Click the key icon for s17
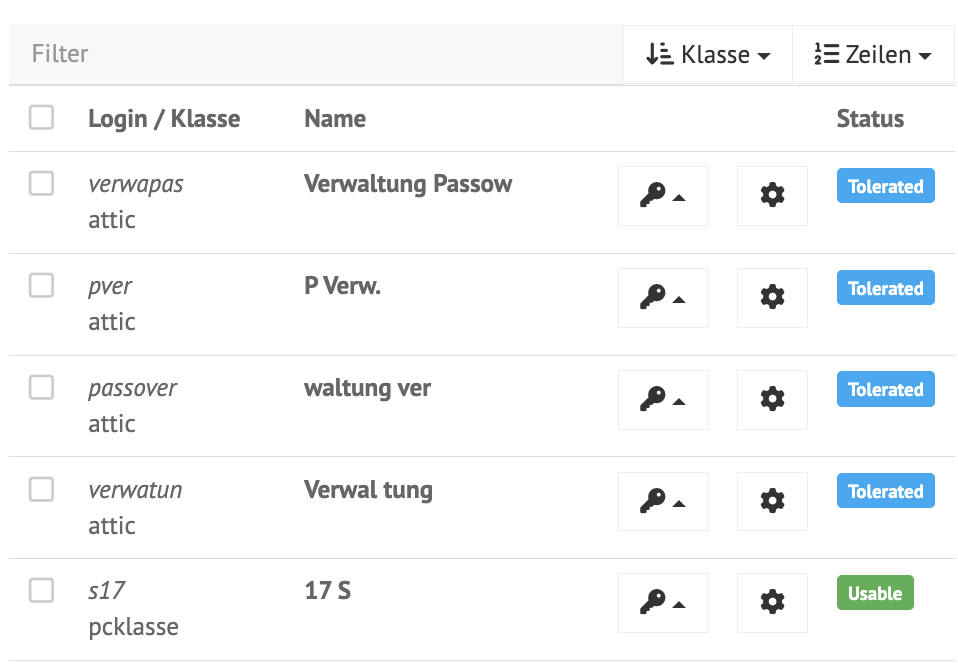 click(663, 603)
